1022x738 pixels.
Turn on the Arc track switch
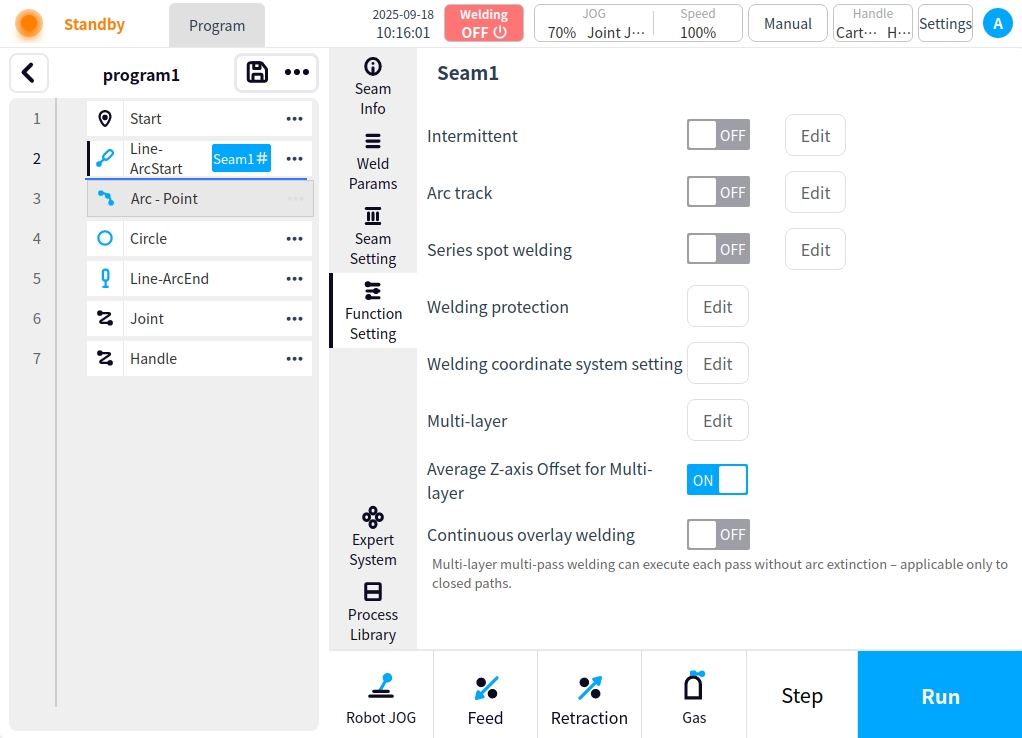(718, 192)
